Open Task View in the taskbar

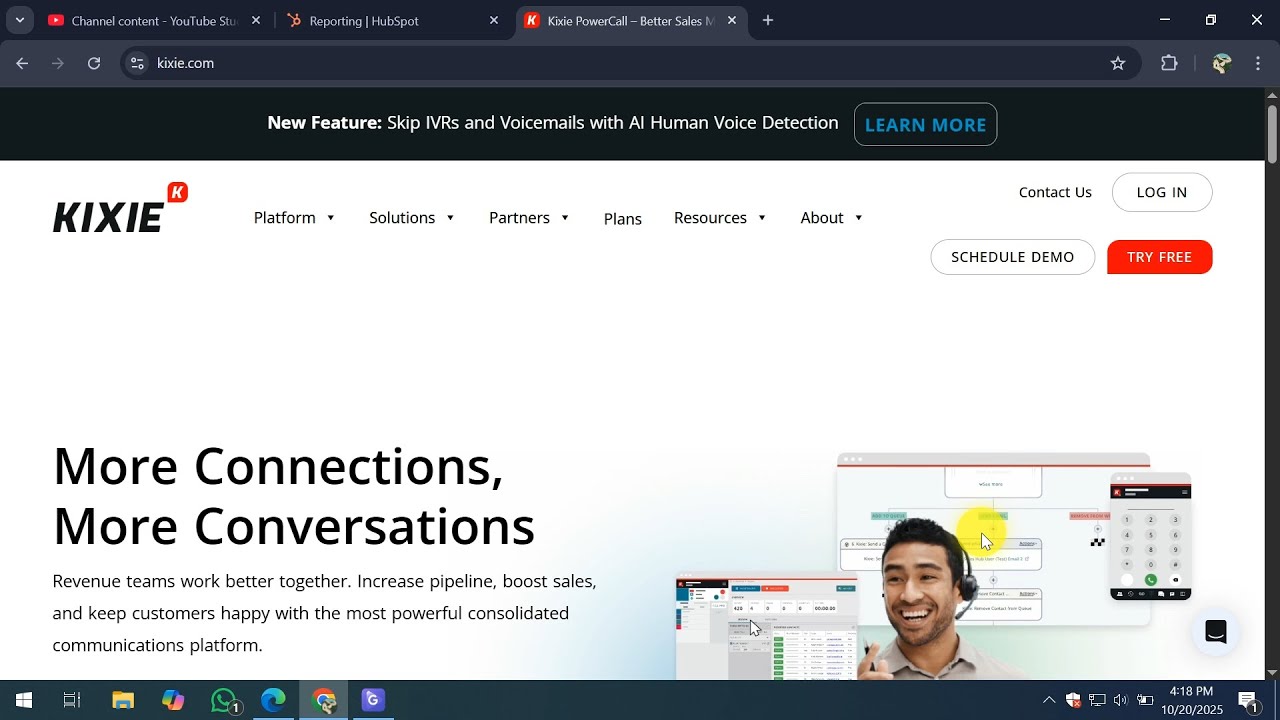[x=72, y=700]
